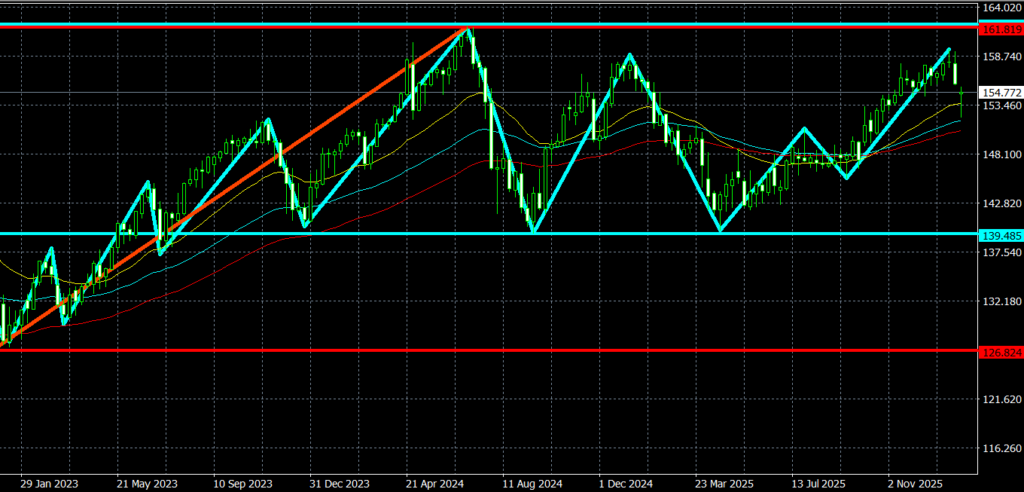
Task: Click the 116.260 price axis value
Action: pyautogui.click(x=1001, y=449)
